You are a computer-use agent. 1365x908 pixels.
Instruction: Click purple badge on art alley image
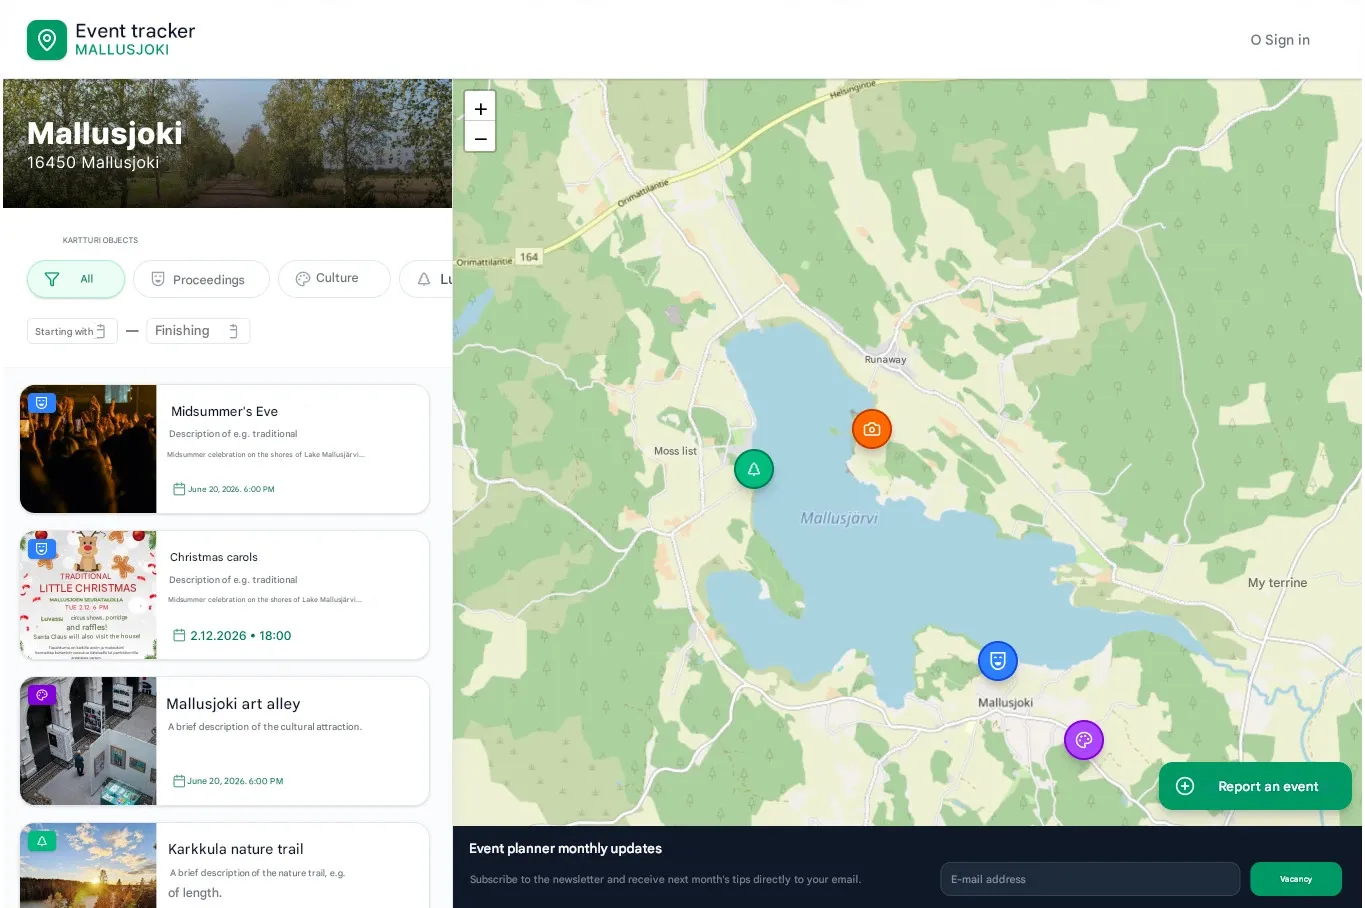pyautogui.click(x=42, y=695)
